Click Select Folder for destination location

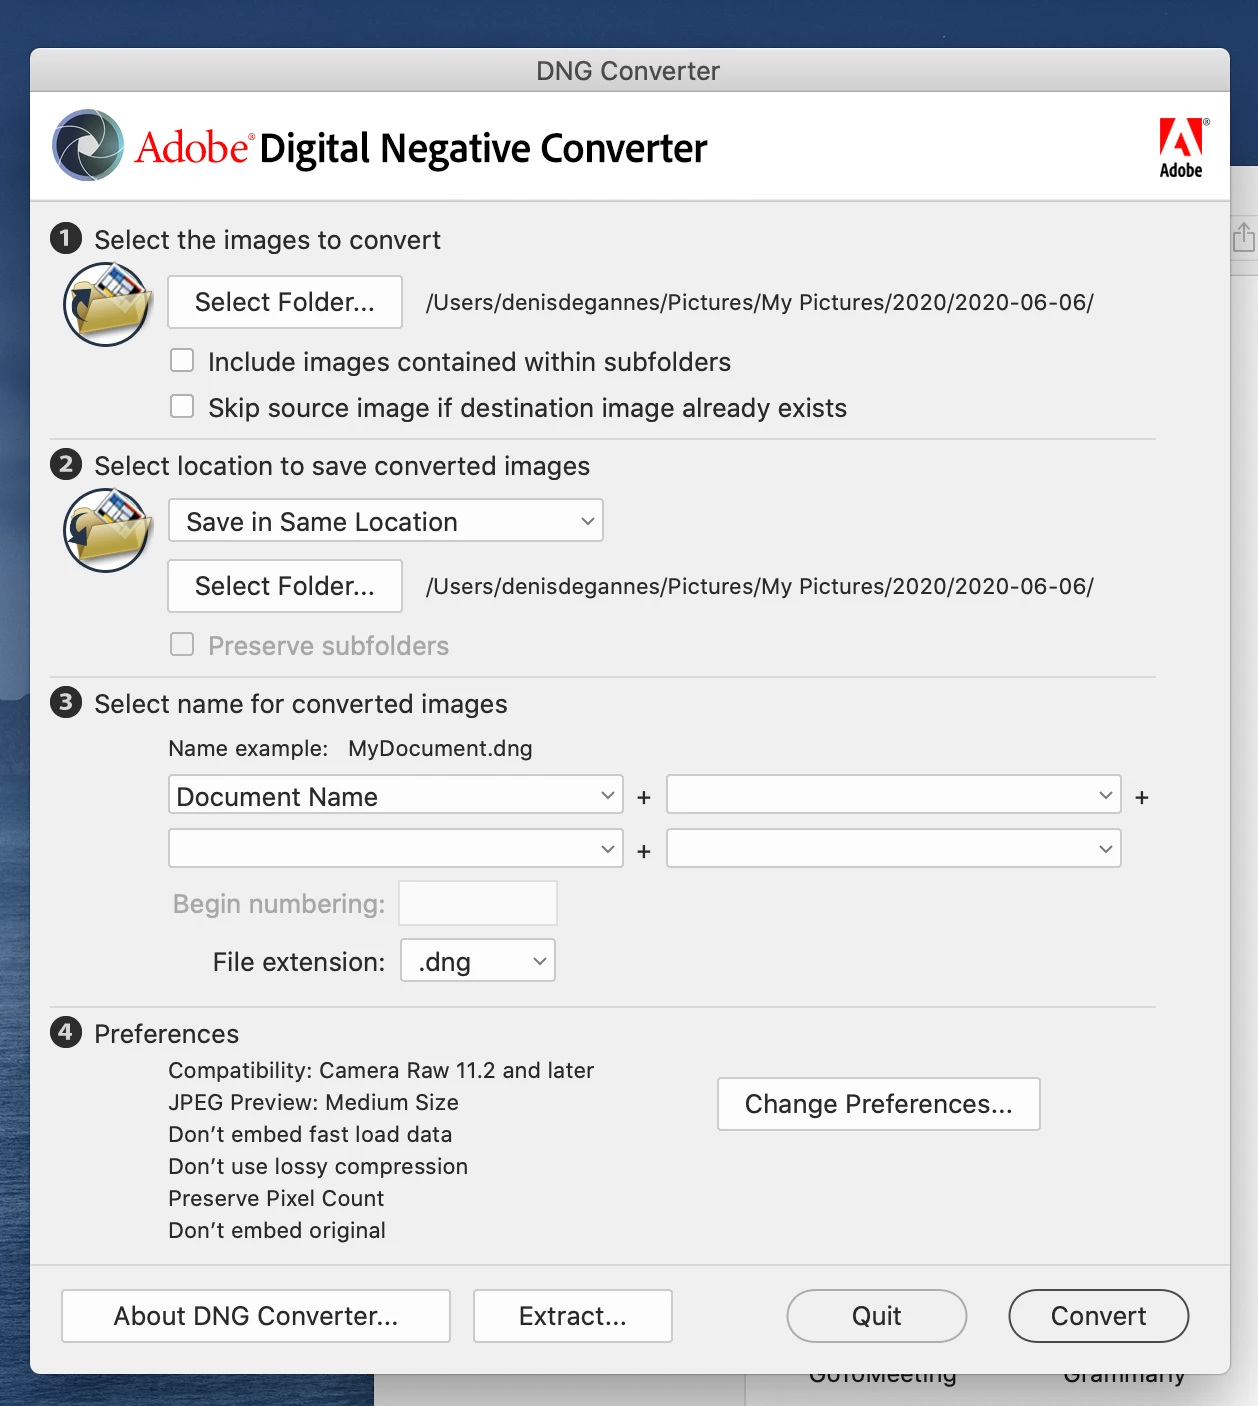click(x=285, y=586)
